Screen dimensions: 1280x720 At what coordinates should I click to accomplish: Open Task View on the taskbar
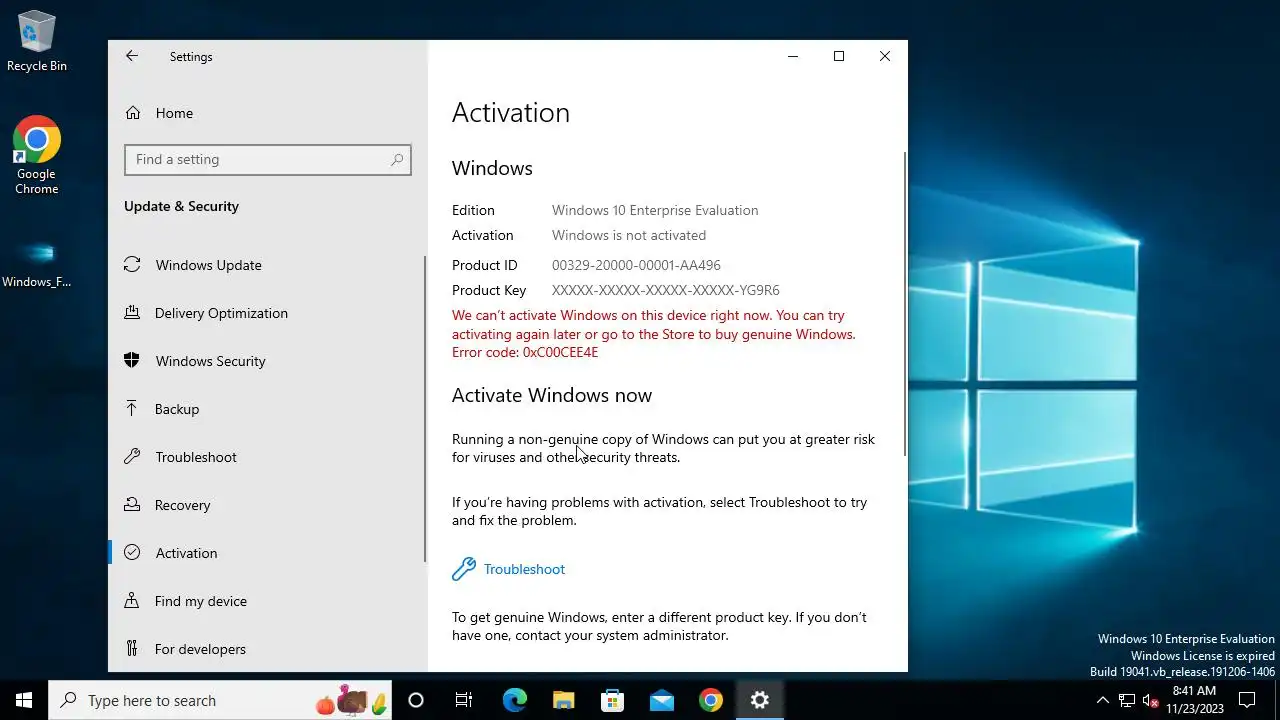point(464,700)
